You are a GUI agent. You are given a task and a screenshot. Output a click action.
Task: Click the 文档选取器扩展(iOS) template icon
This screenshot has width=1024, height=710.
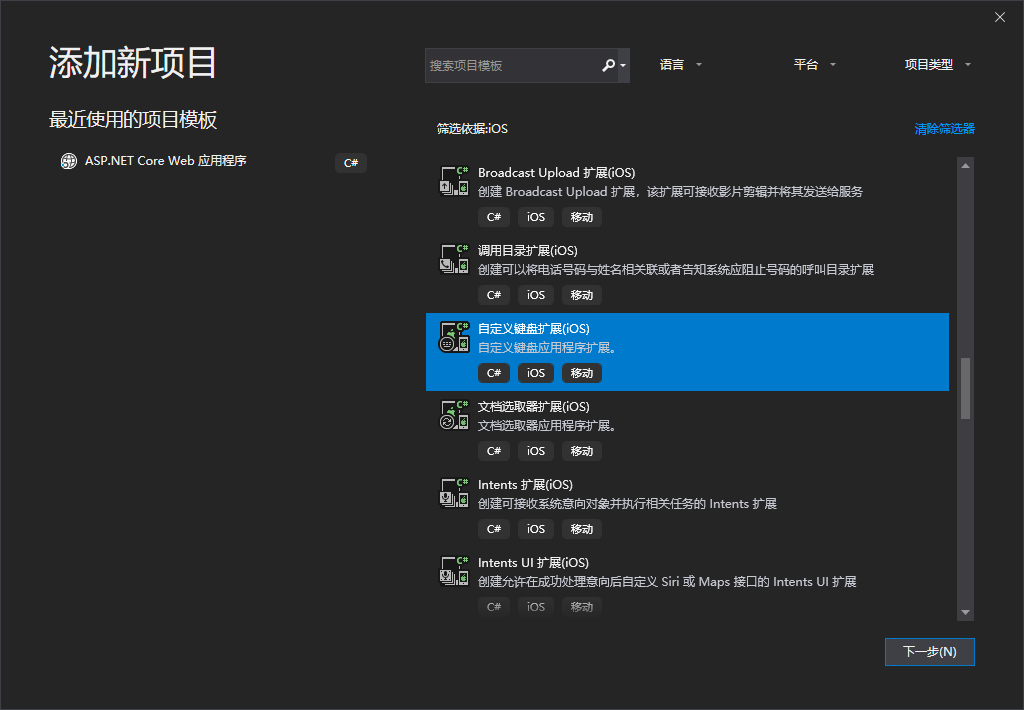click(x=454, y=415)
